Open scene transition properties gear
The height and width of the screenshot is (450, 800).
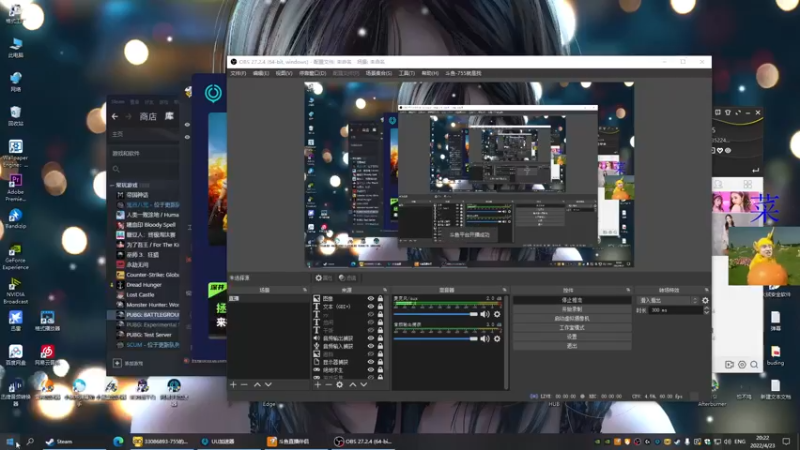click(x=705, y=301)
